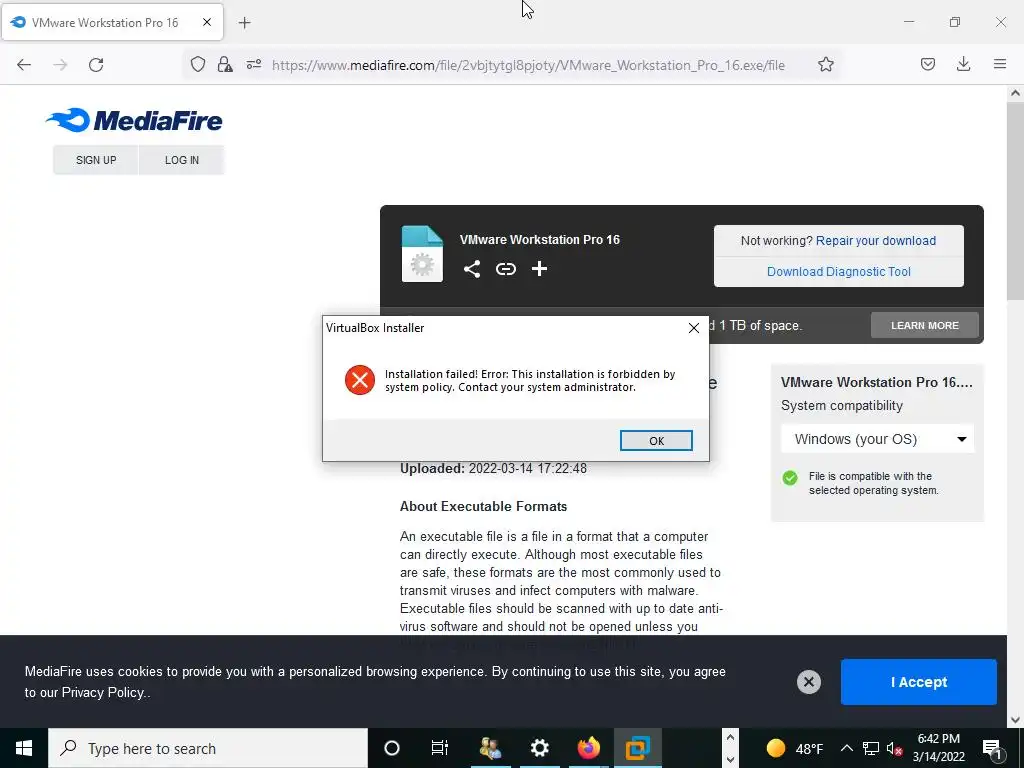The height and width of the screenshot is (768, 1024).
Task: Click scrollbar down arrow
Action: pos(1015,720)
